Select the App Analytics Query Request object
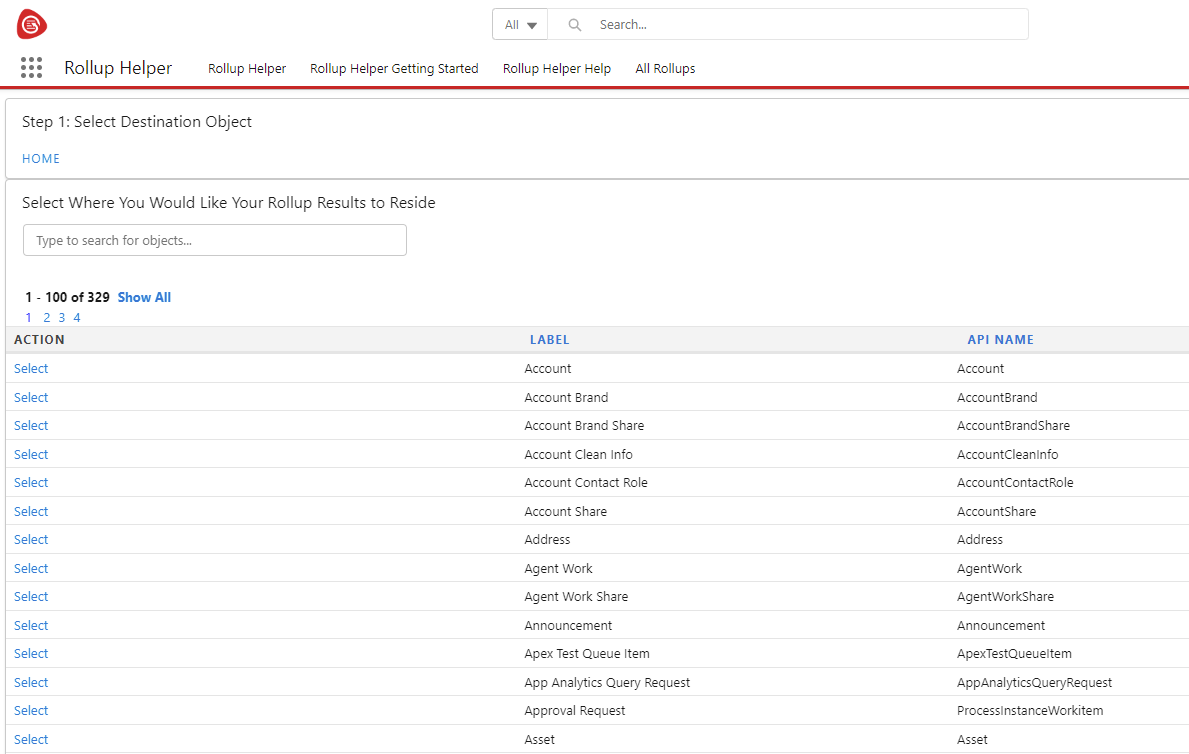Image resolution: width=1189 pixels, height=754 pixels. click(31, 682)
